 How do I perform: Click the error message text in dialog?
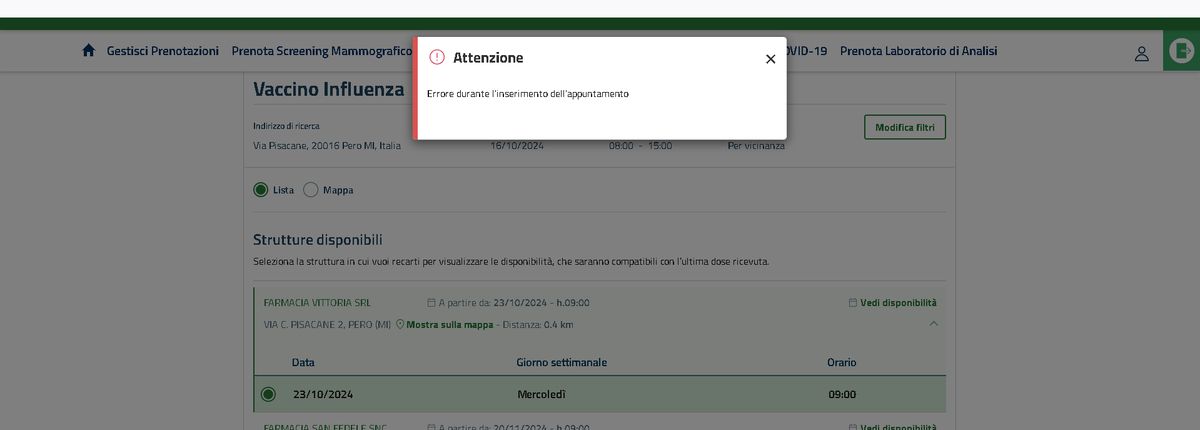pyautogui.click(x=527, y=93)
